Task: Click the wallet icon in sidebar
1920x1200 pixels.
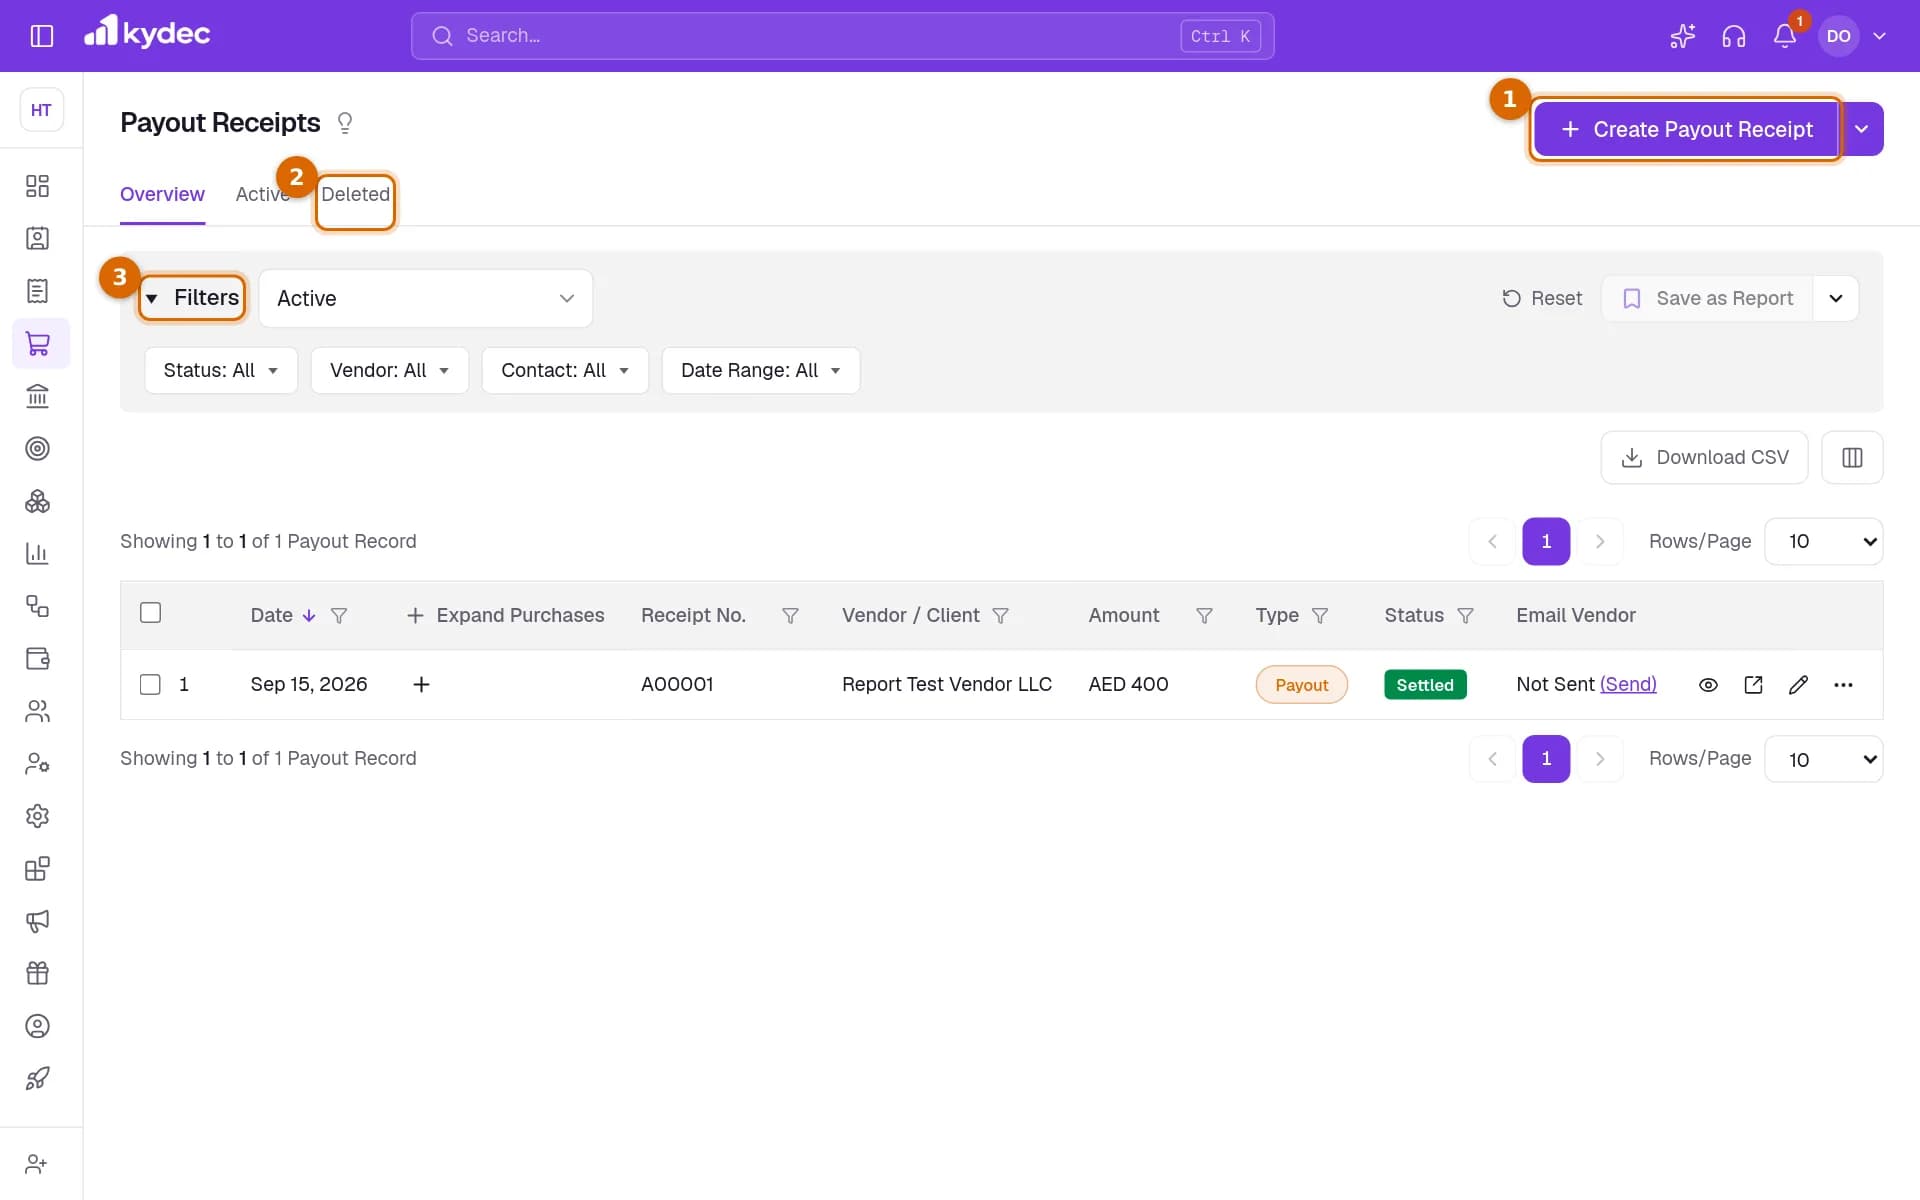Action: (37, 659)
